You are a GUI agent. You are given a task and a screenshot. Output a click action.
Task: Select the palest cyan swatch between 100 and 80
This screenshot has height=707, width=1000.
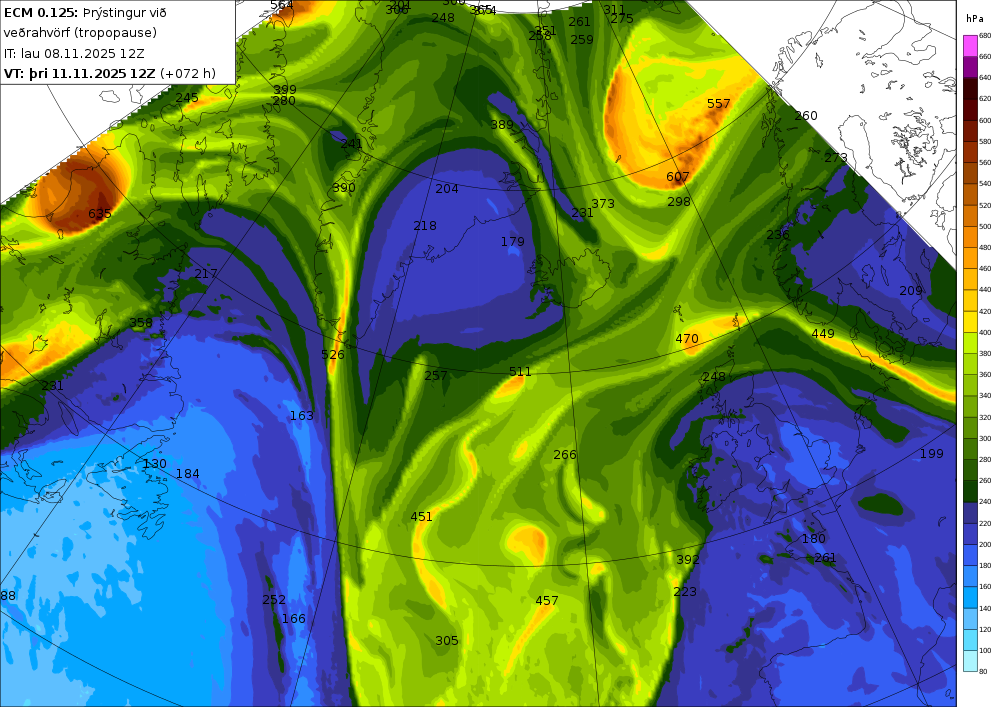(x=970, y=661)
